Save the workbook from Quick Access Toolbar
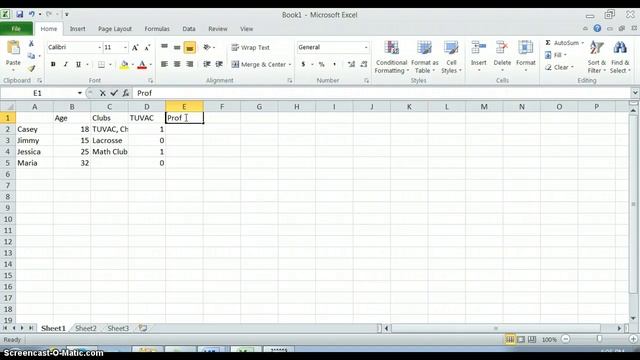Viewport: 640px width, 360px height. click(x=20, y=14)
